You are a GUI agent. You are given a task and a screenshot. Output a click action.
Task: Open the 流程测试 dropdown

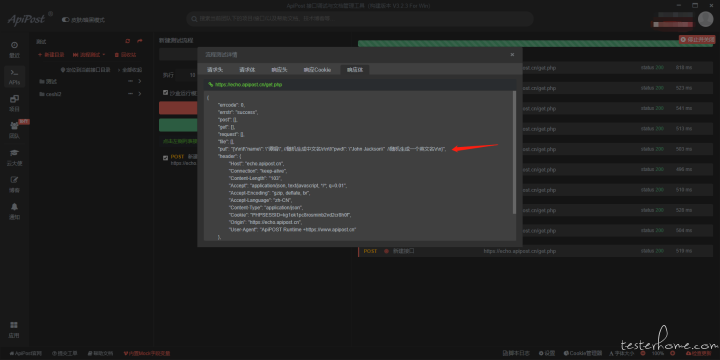pos(89,55)
